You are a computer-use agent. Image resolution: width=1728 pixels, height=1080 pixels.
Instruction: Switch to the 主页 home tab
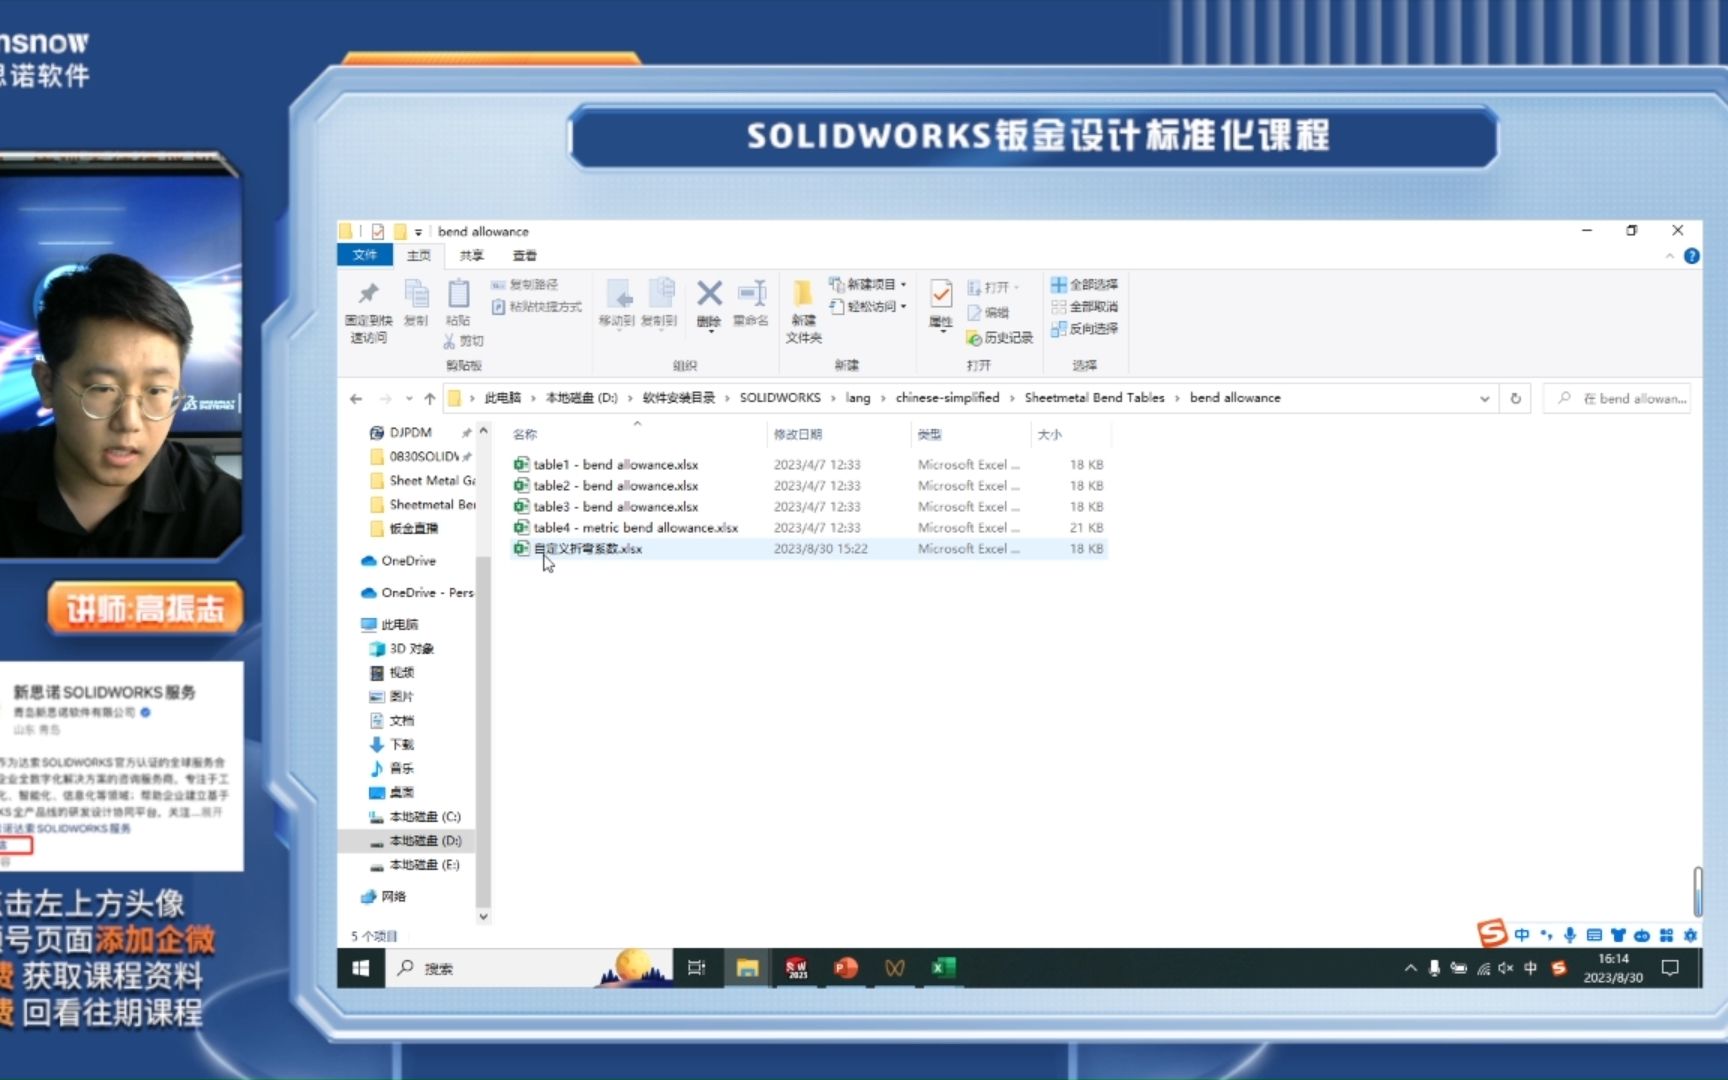click(419, 256)
